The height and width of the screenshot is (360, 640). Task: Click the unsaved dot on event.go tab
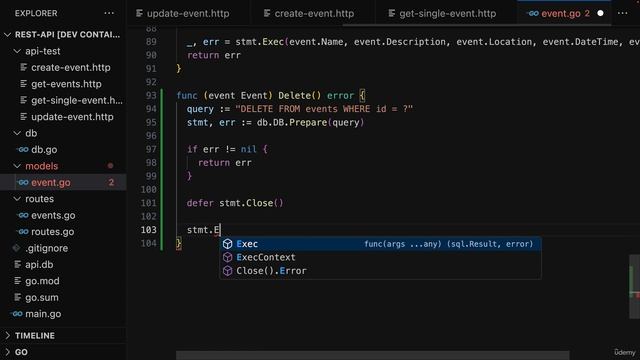click(600, 13)
